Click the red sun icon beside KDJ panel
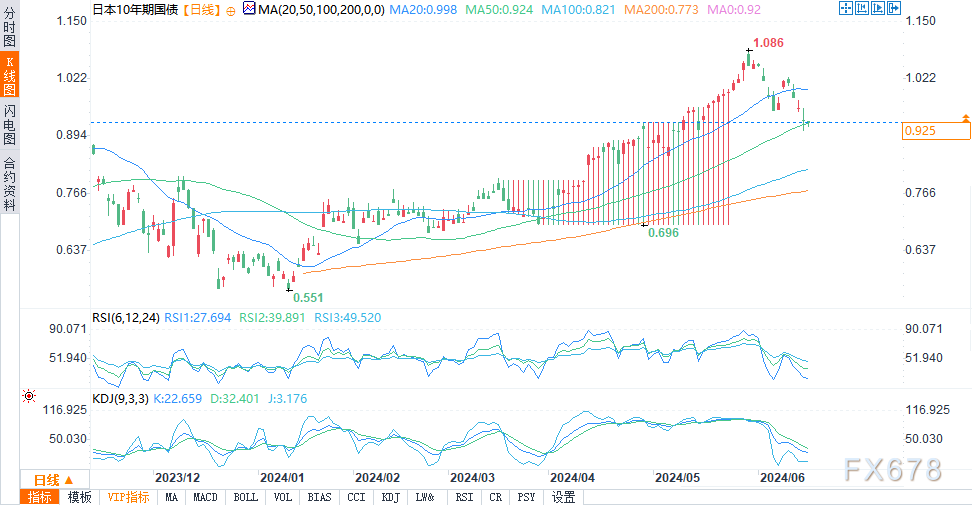The width and height of the screenshot is (972, 505). click(29, 397)
